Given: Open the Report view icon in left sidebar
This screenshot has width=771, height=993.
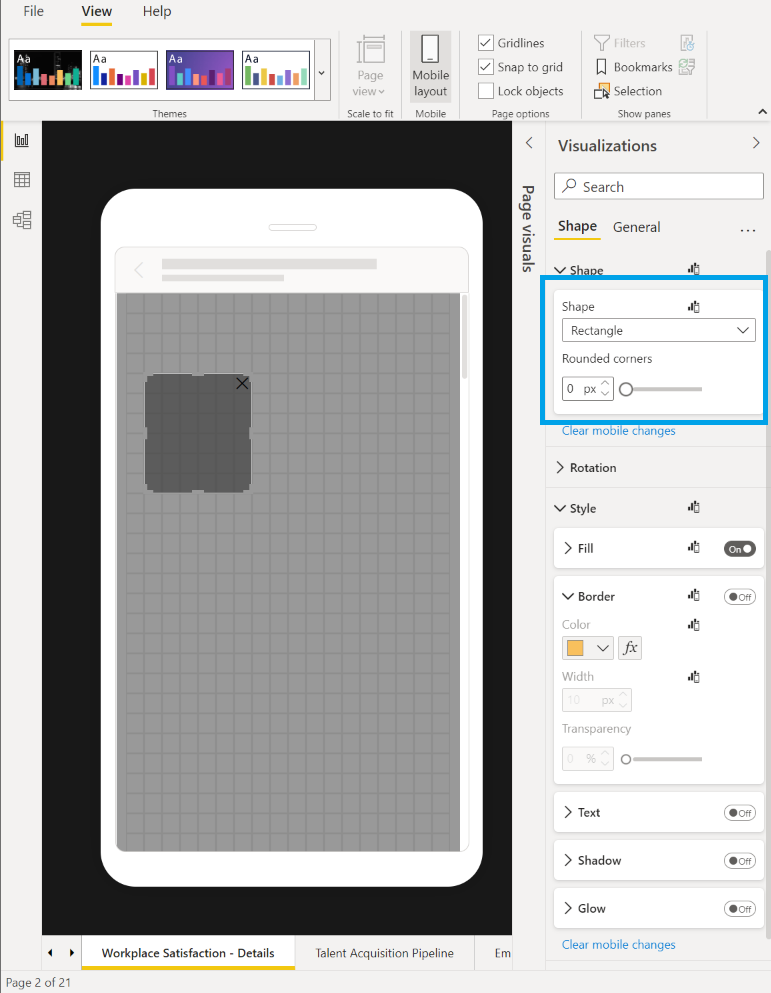Looking at the screenshot, I should [x=21, y=140].
